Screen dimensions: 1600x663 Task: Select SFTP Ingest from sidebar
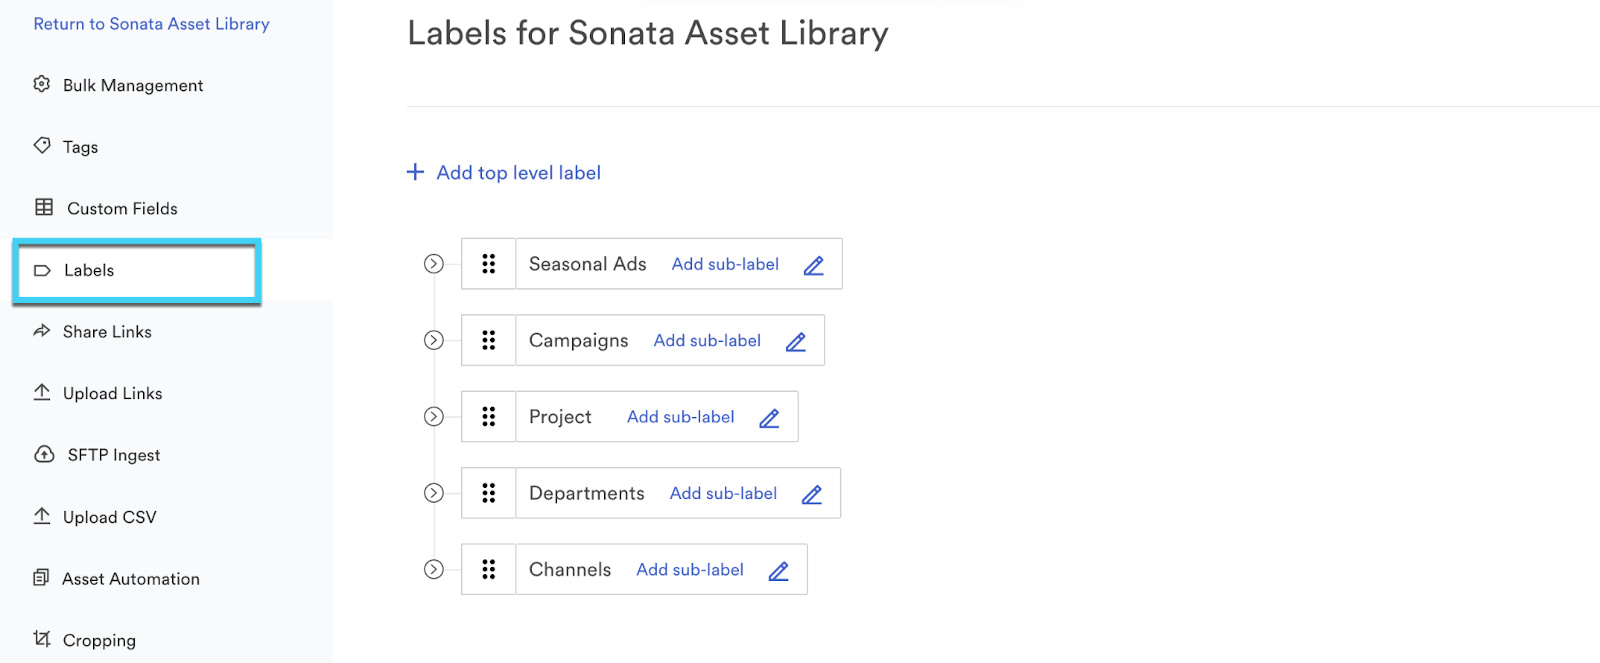pos(113,455)
